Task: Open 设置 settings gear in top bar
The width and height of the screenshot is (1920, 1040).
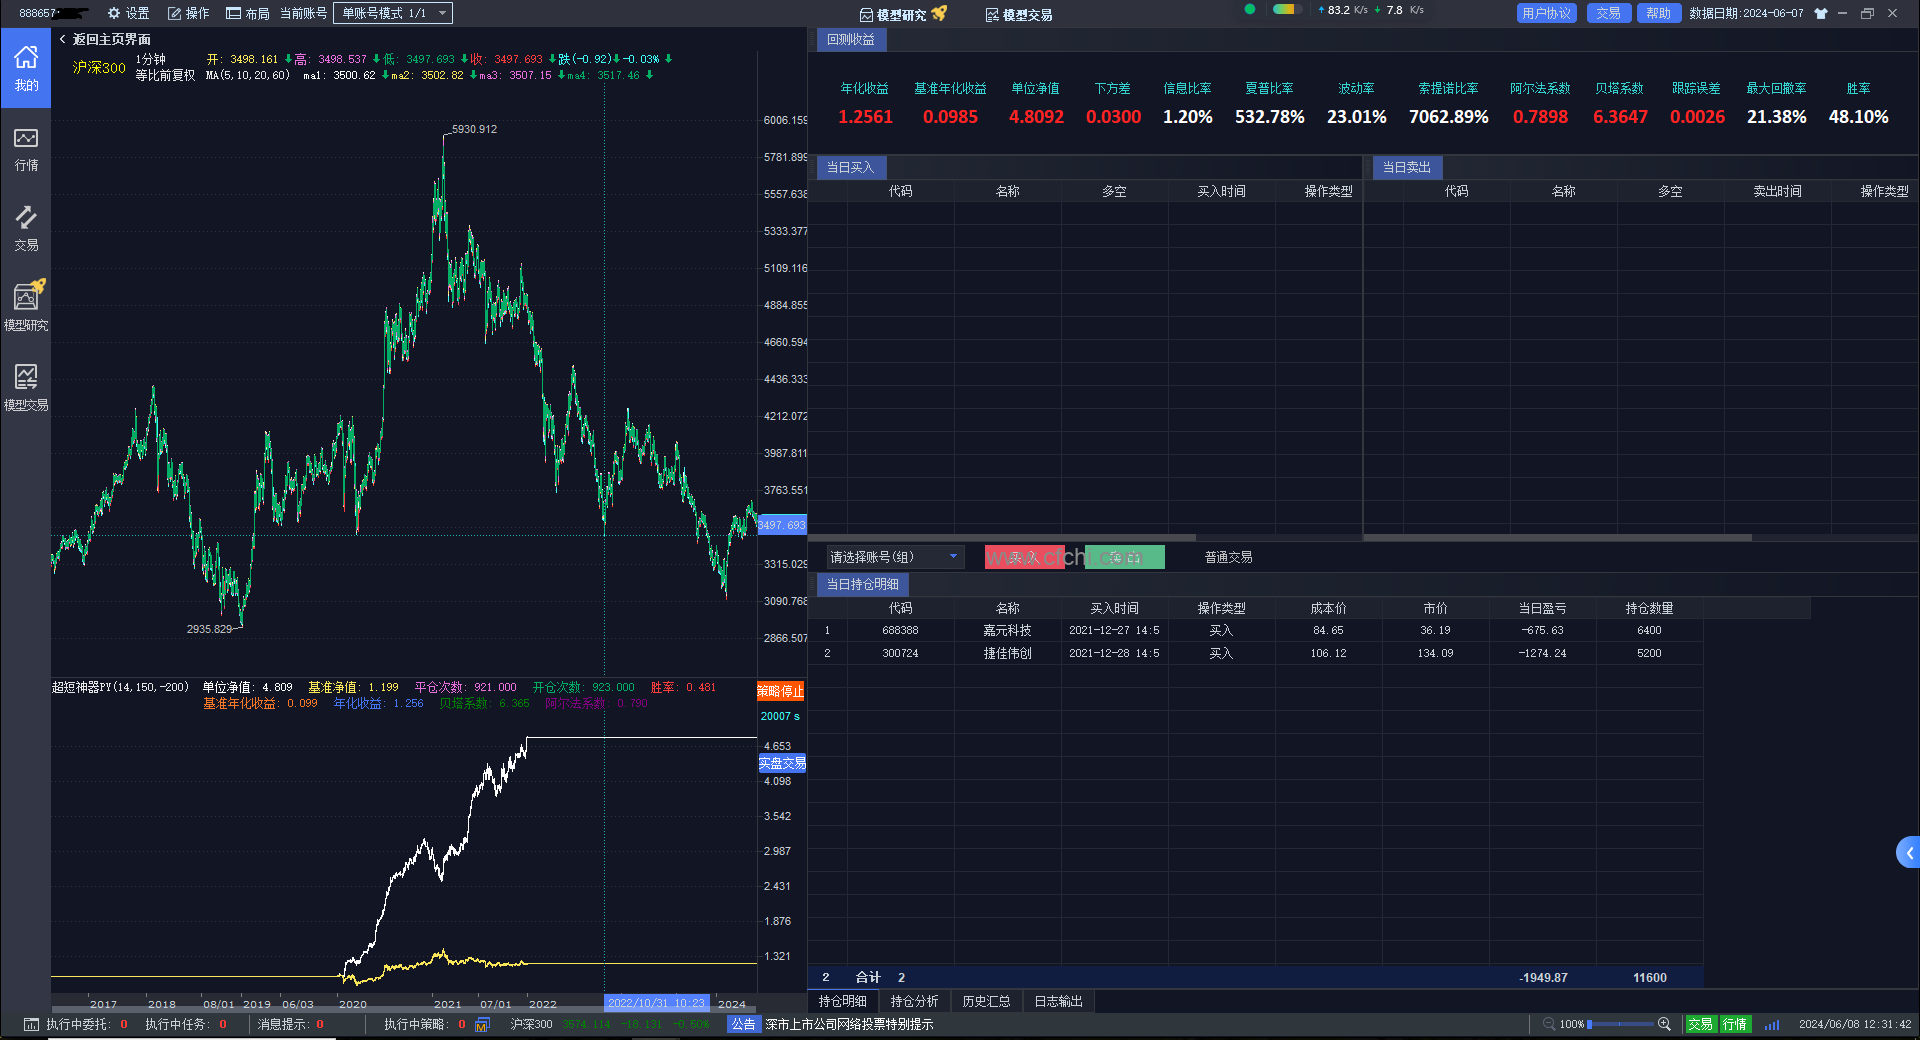Action: [x=128, y=13]
